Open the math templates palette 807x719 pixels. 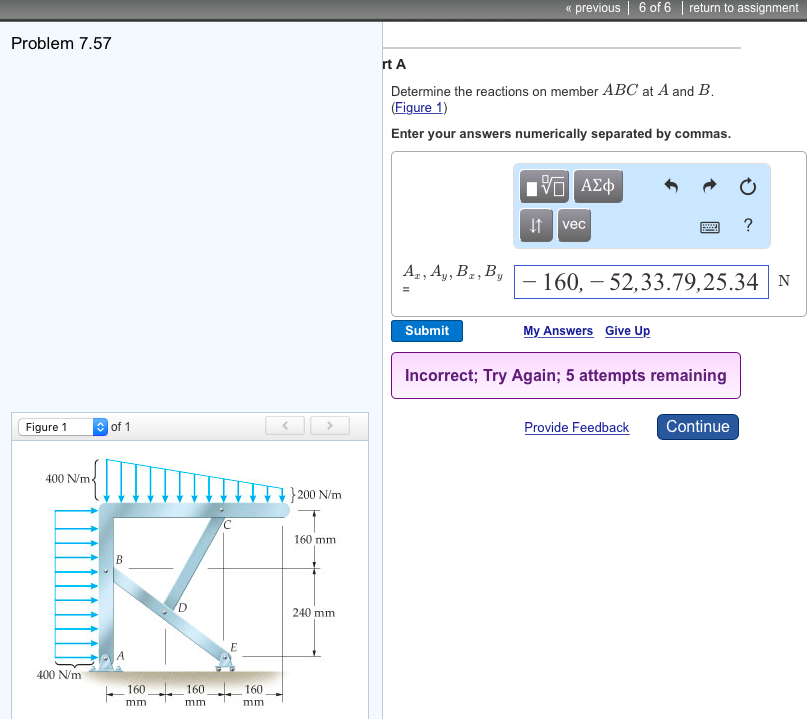tap(544, 186)
